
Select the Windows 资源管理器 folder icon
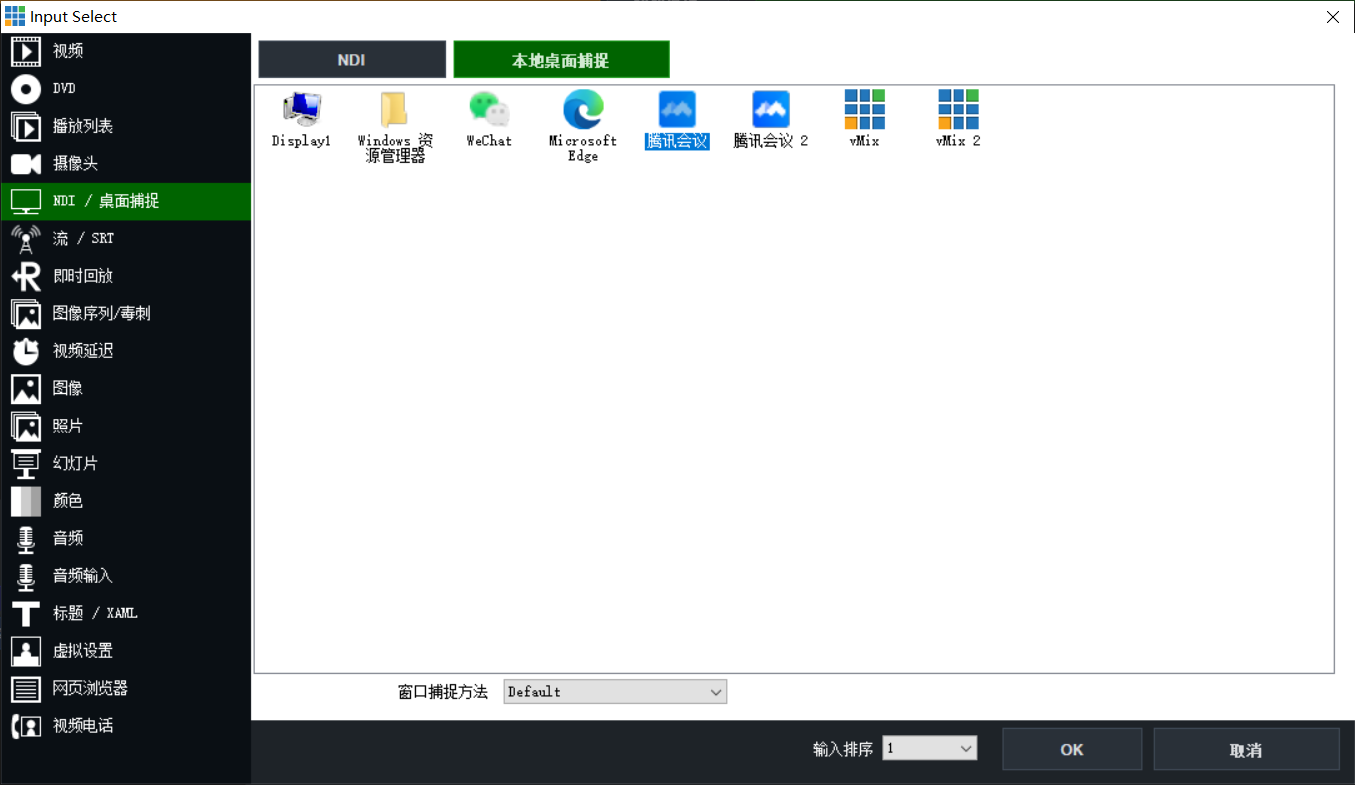tap(395, 110)
